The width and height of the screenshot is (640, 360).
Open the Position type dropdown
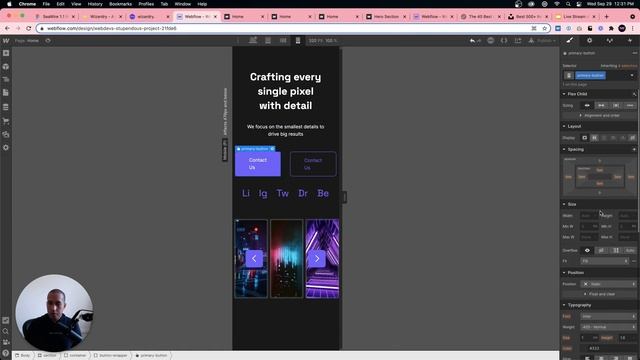pyautogui.click(x=608, y=284)
